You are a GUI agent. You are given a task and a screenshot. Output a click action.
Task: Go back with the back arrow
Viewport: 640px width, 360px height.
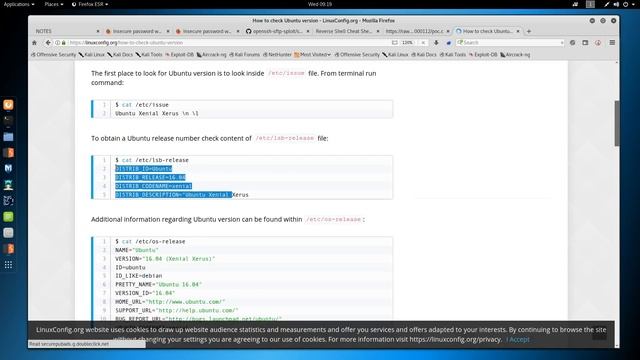[x=48, y=42]
